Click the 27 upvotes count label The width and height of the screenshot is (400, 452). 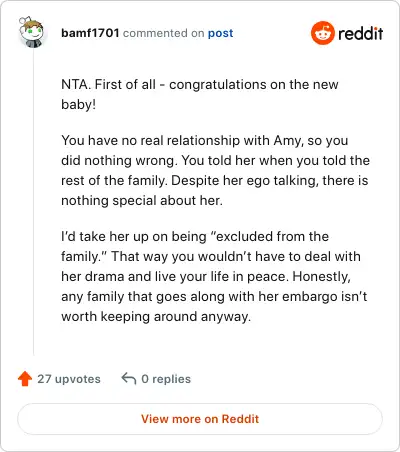(69, 379)
